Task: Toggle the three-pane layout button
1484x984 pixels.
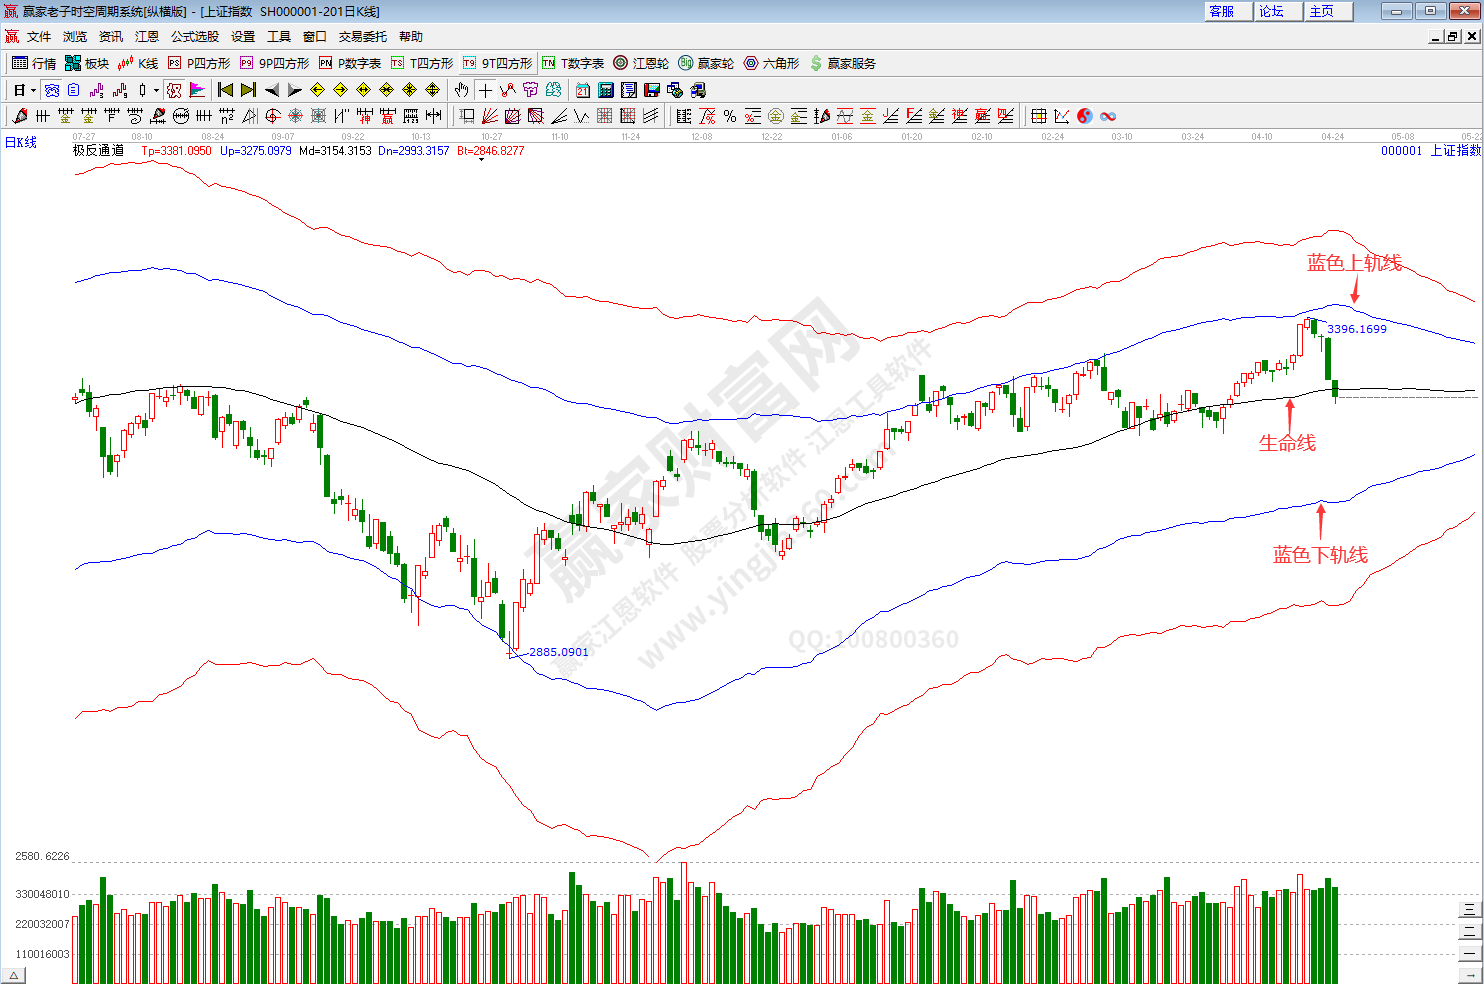Action: (x=1469, y=909)
